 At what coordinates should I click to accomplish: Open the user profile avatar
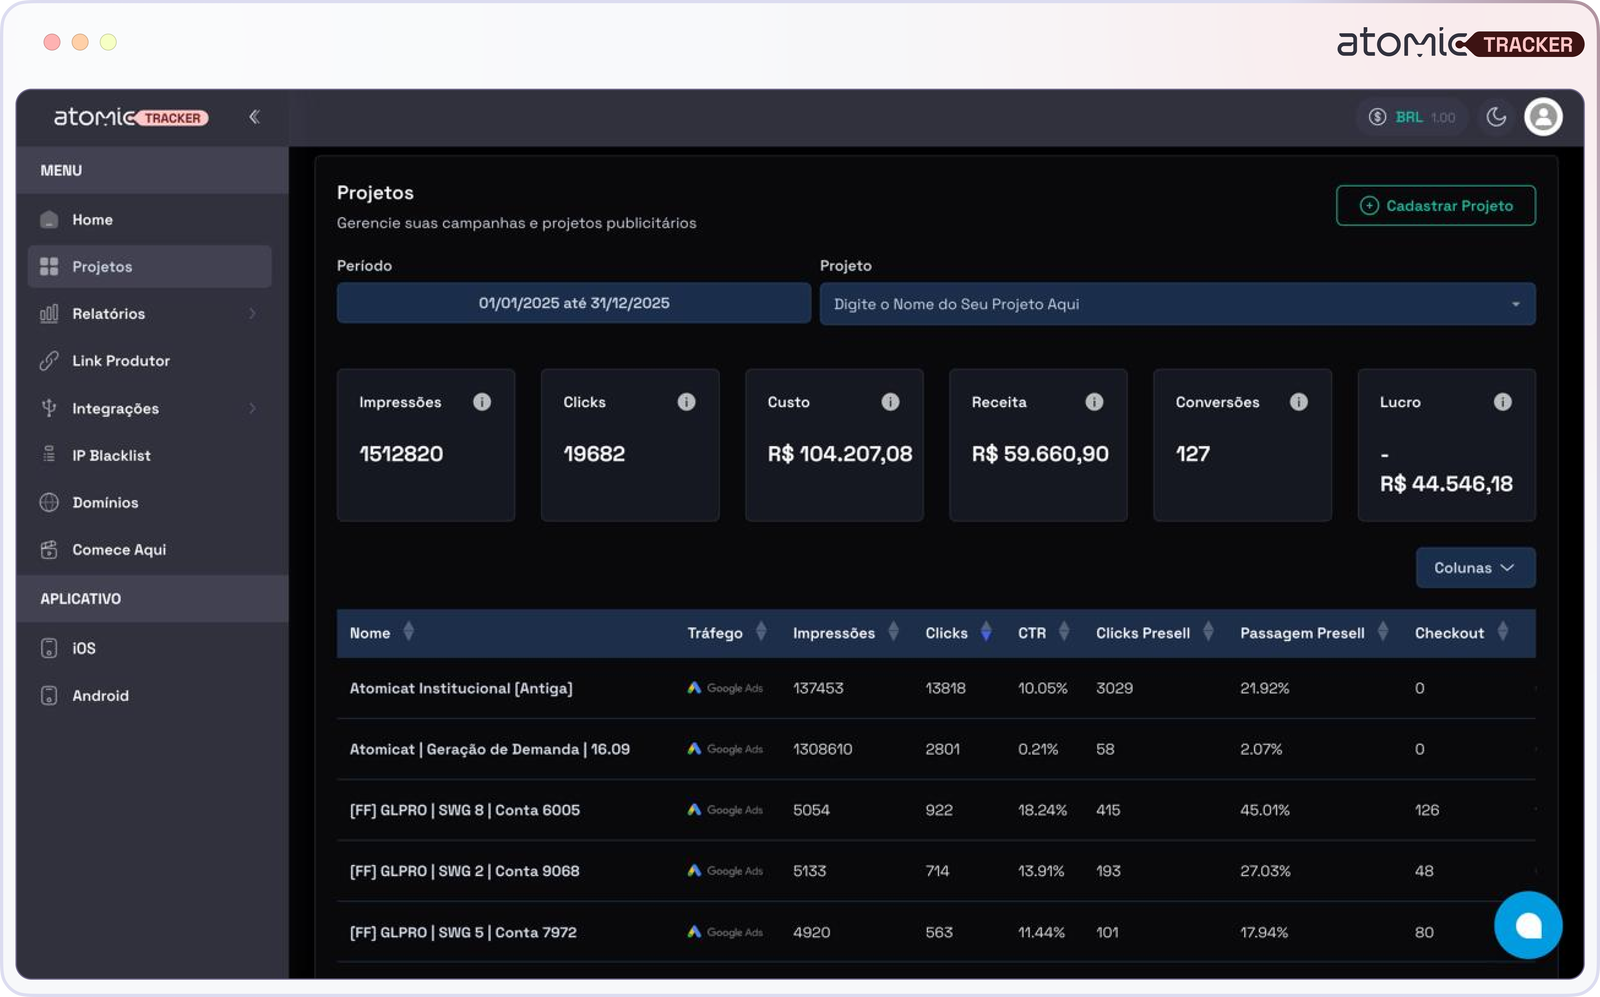click(1543, 117)
